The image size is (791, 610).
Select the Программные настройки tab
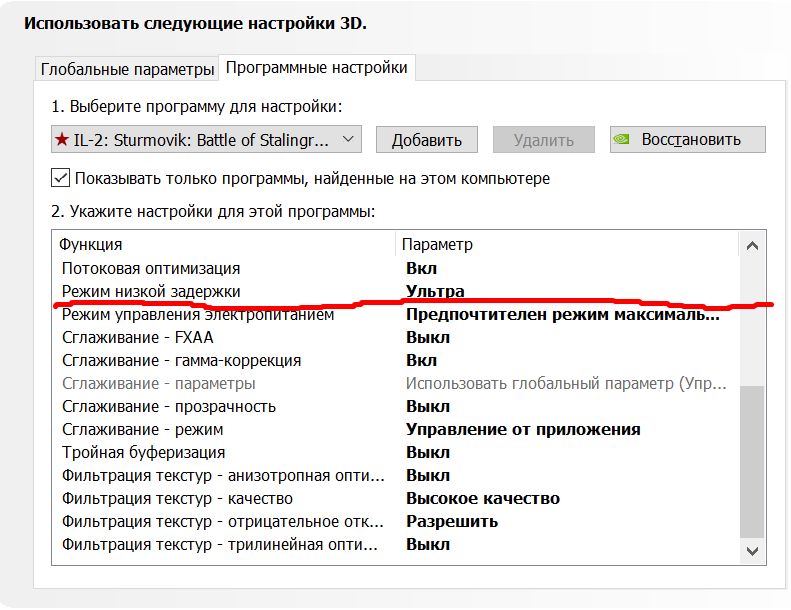click(x=317, y=67)
